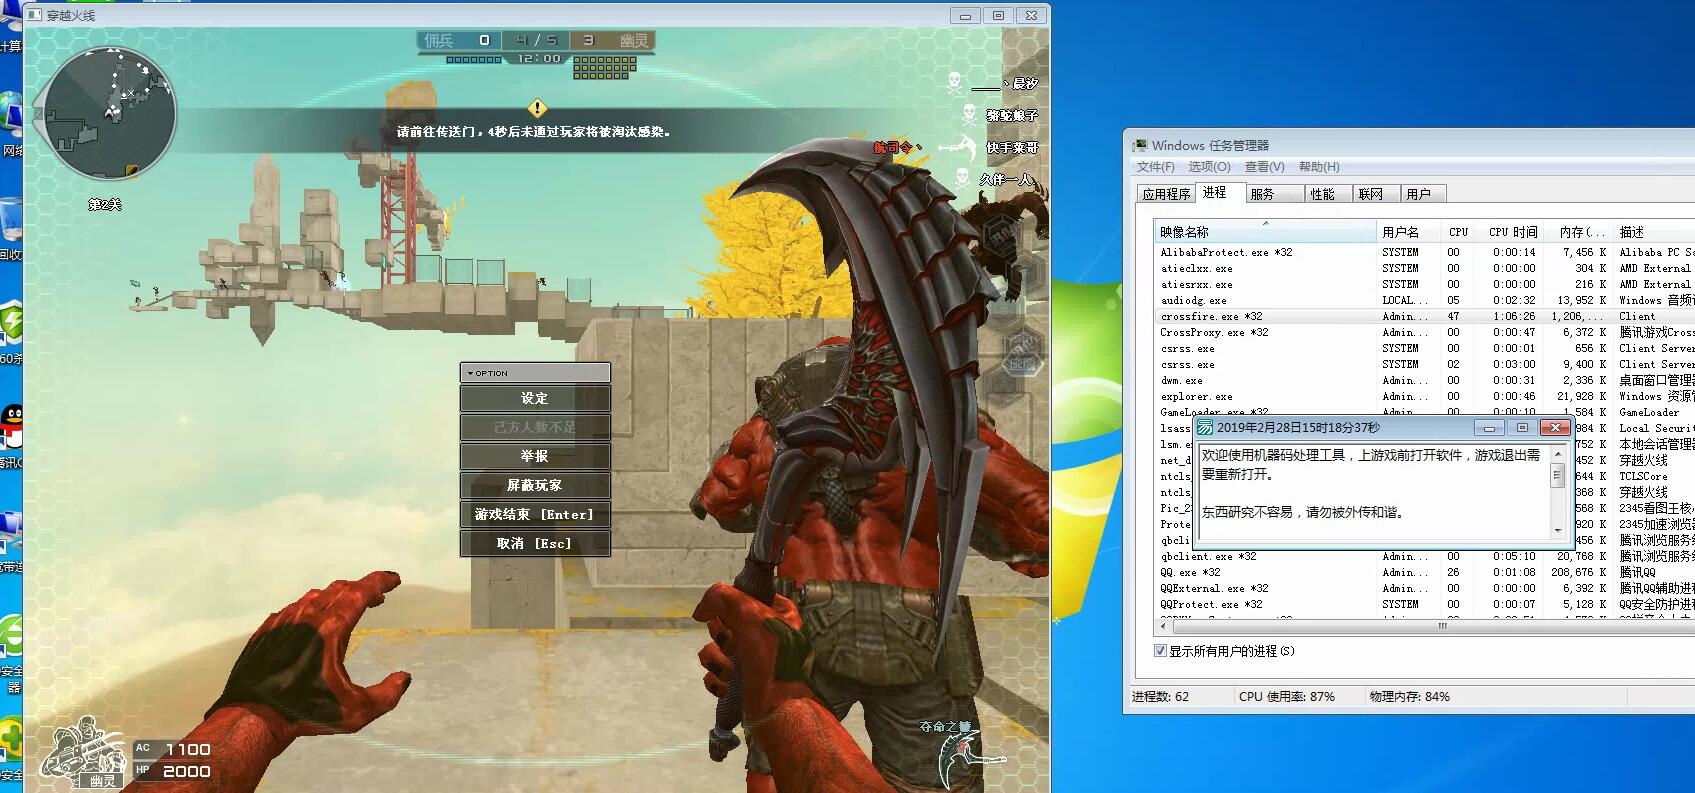Open the 360 green shield desktop icon

tap(10, 323)
